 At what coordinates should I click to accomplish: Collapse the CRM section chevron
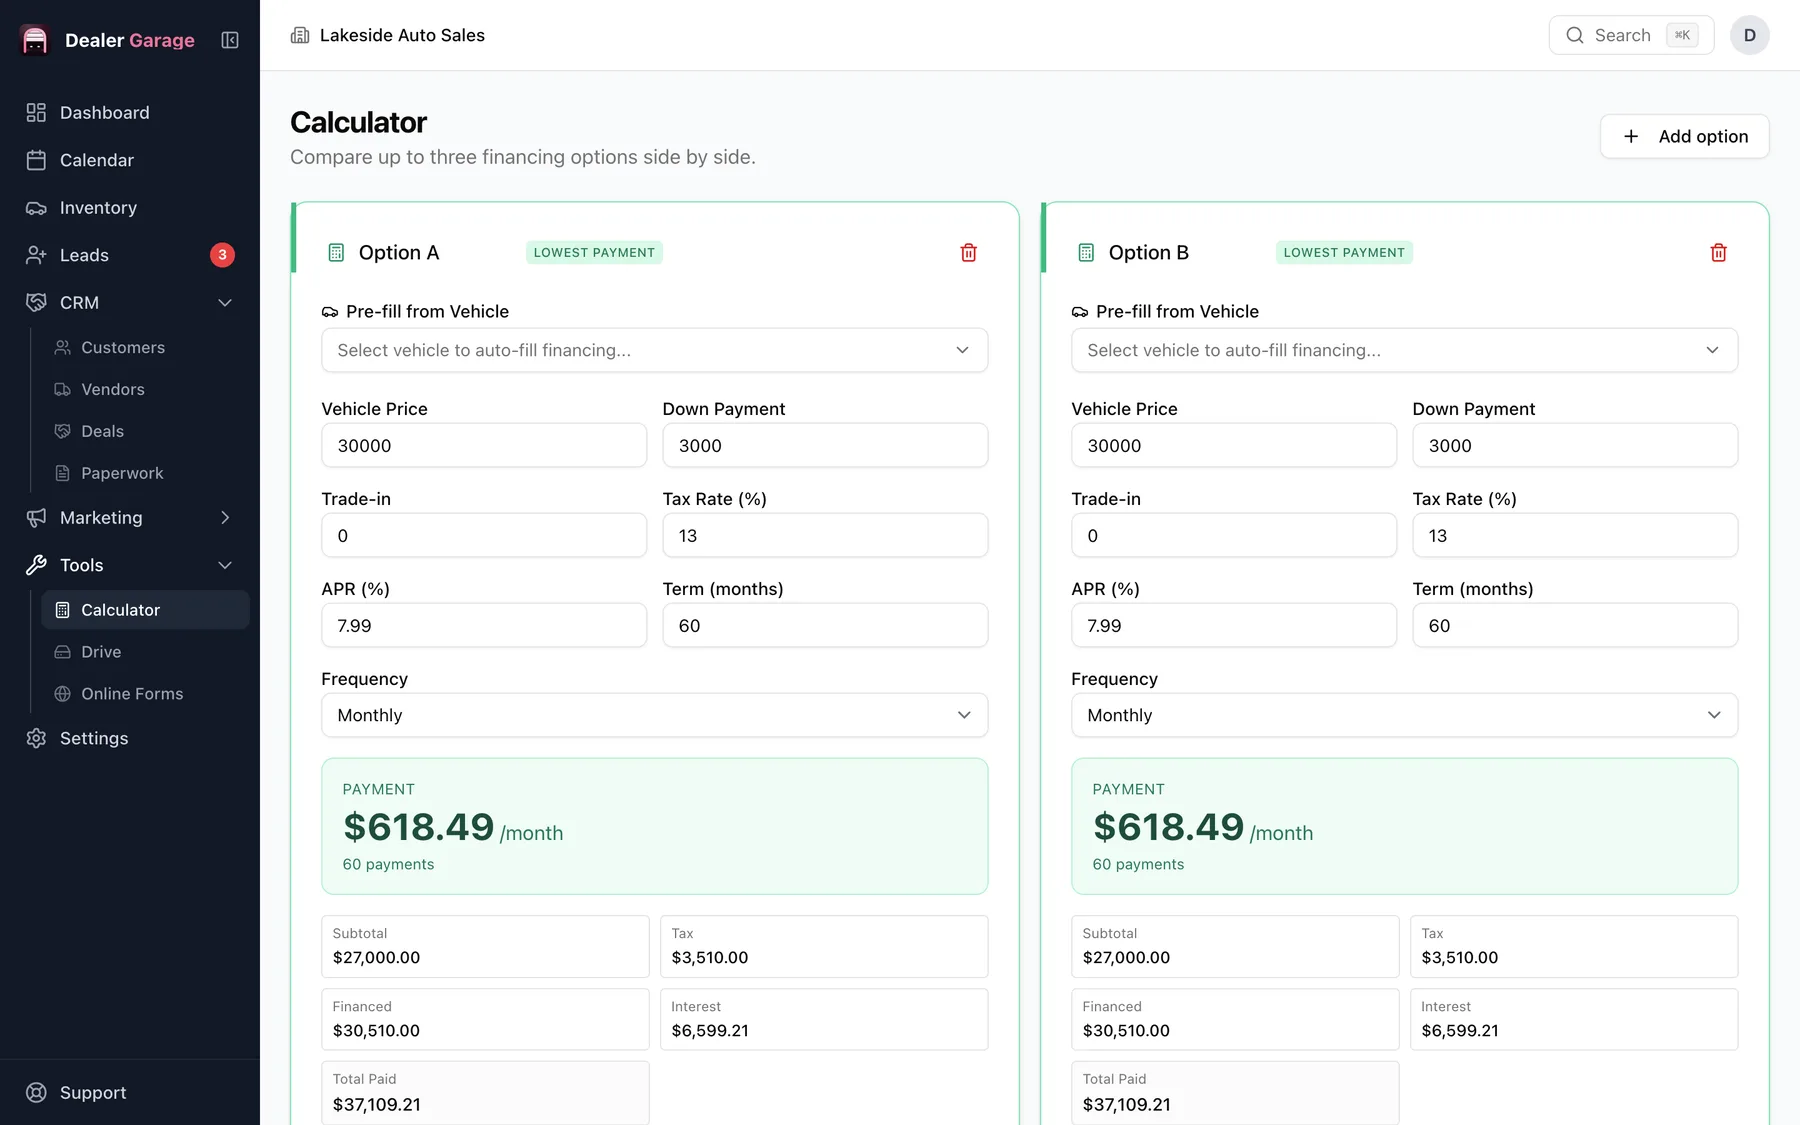click(225, 303)
